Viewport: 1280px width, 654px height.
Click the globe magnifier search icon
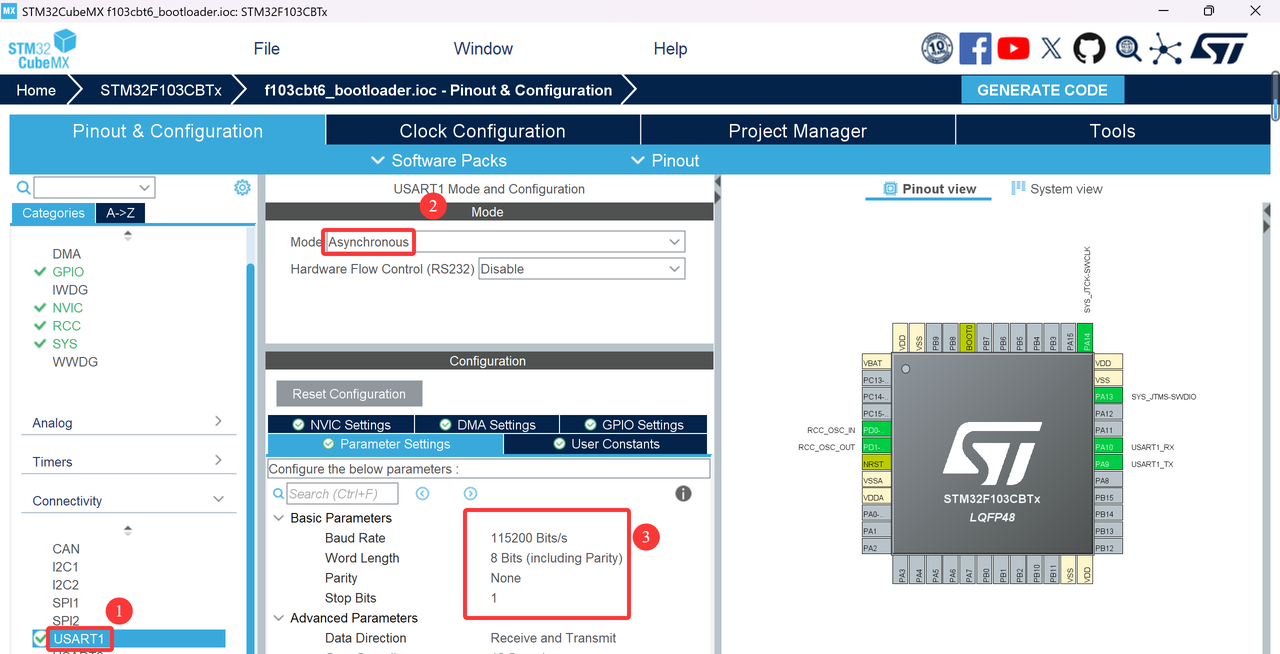click(x=1128, y=48)
